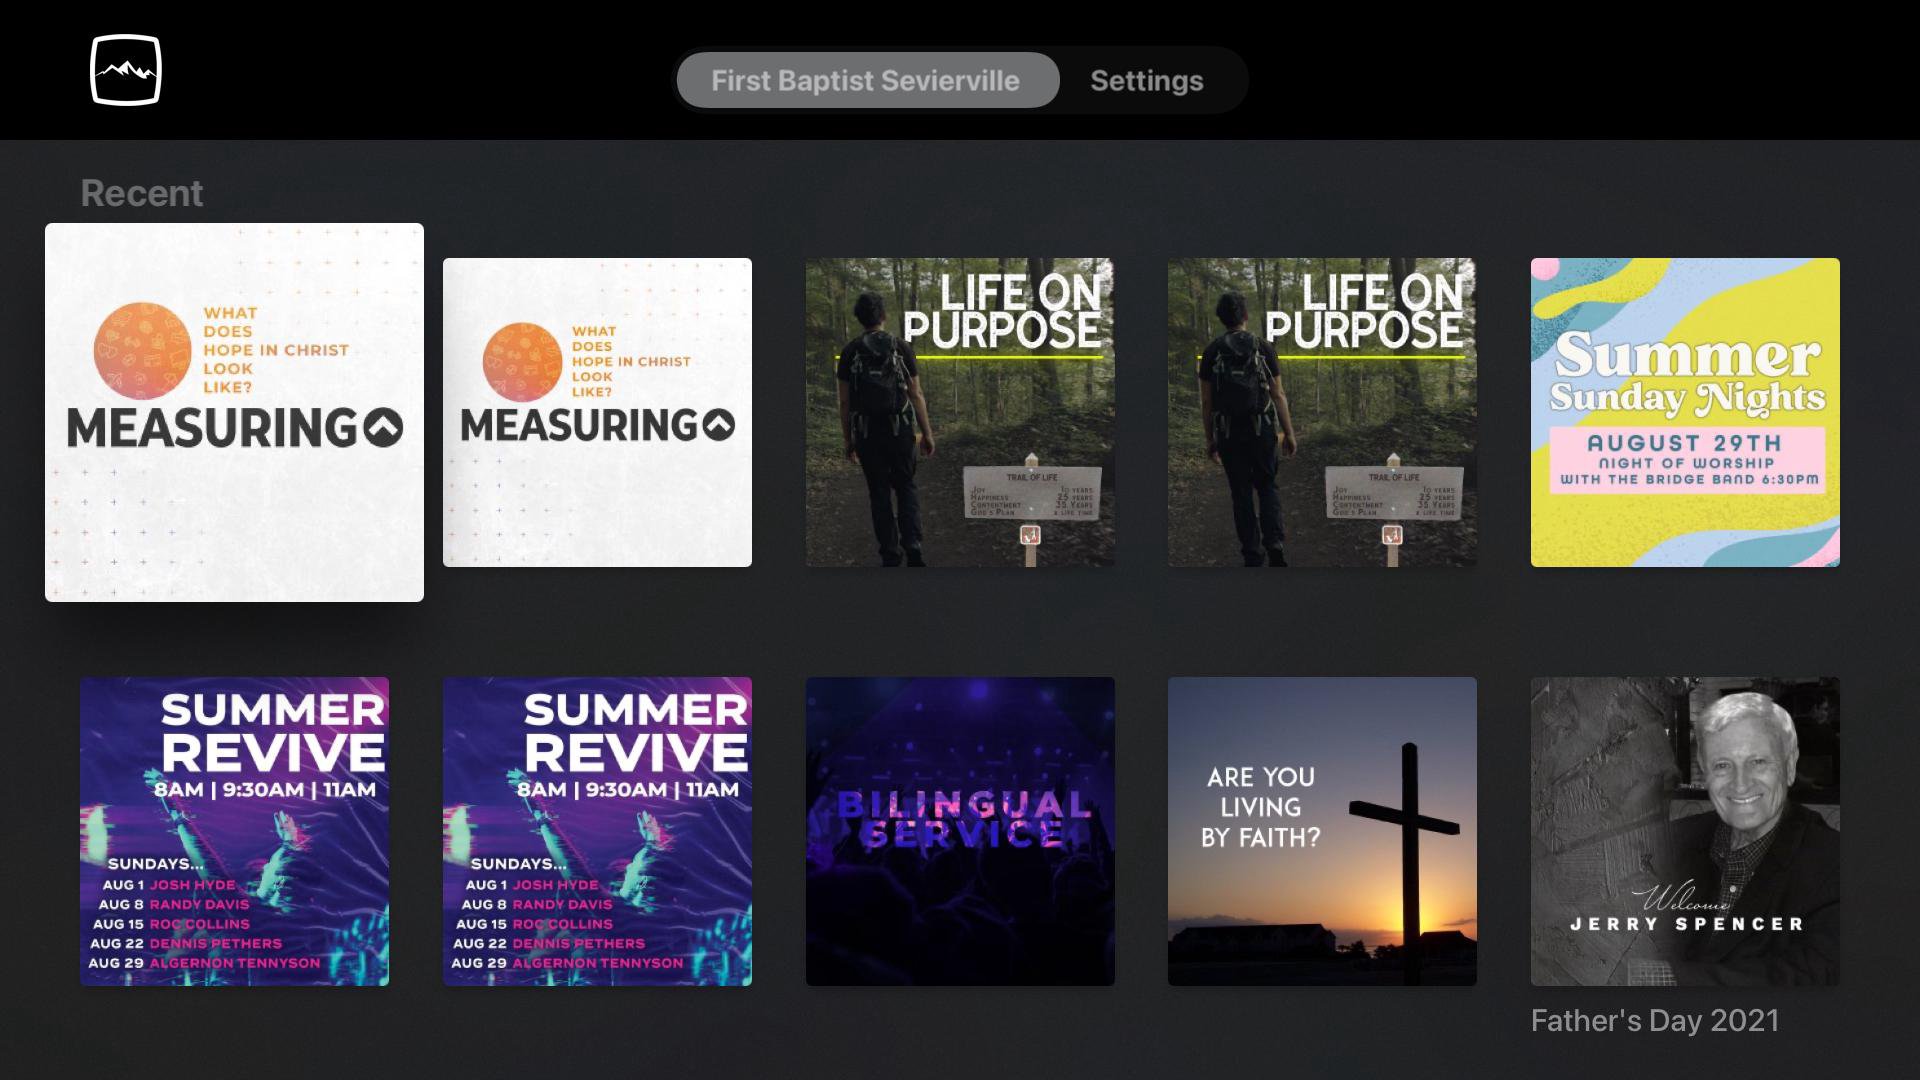1920x1080 pixels.
Task: Click the August 29th pink banner
Action: [1687, 460]
